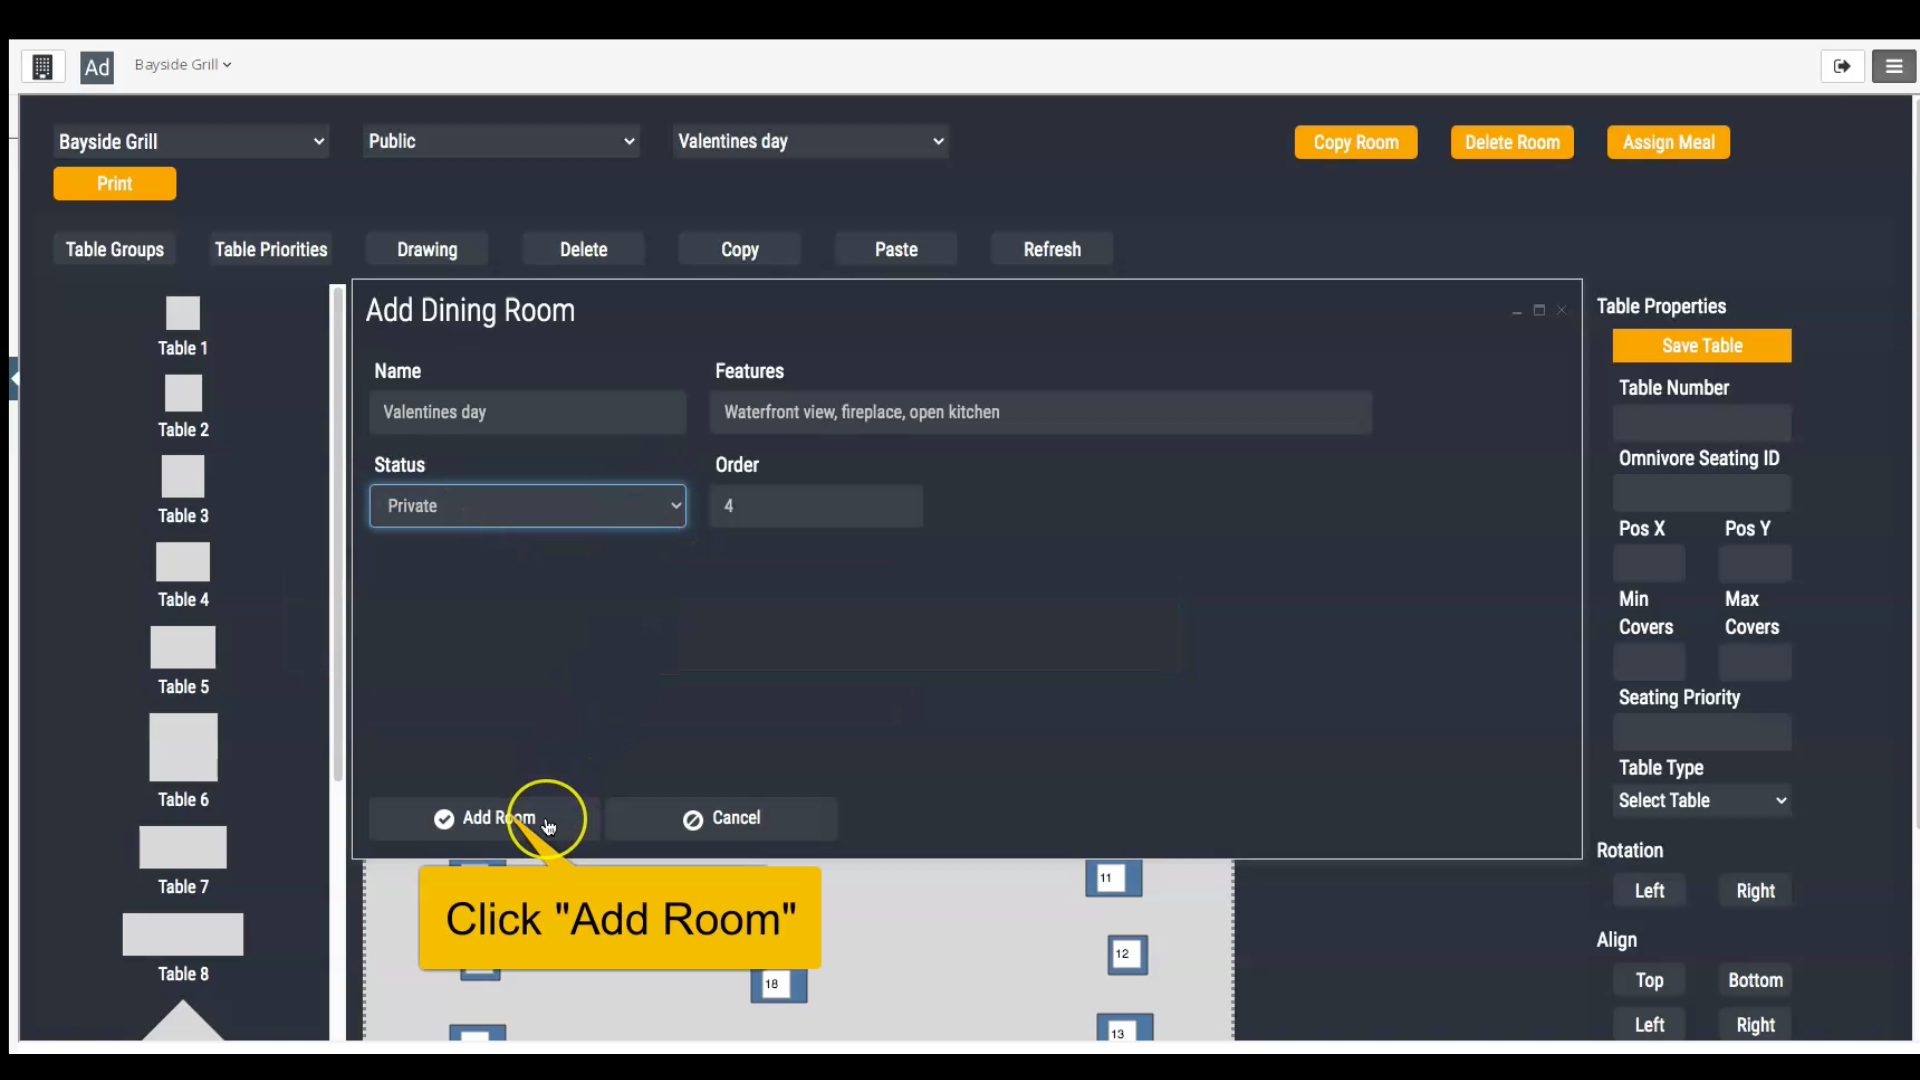
Task: Click Align Top button
Action: [1649, 980]
